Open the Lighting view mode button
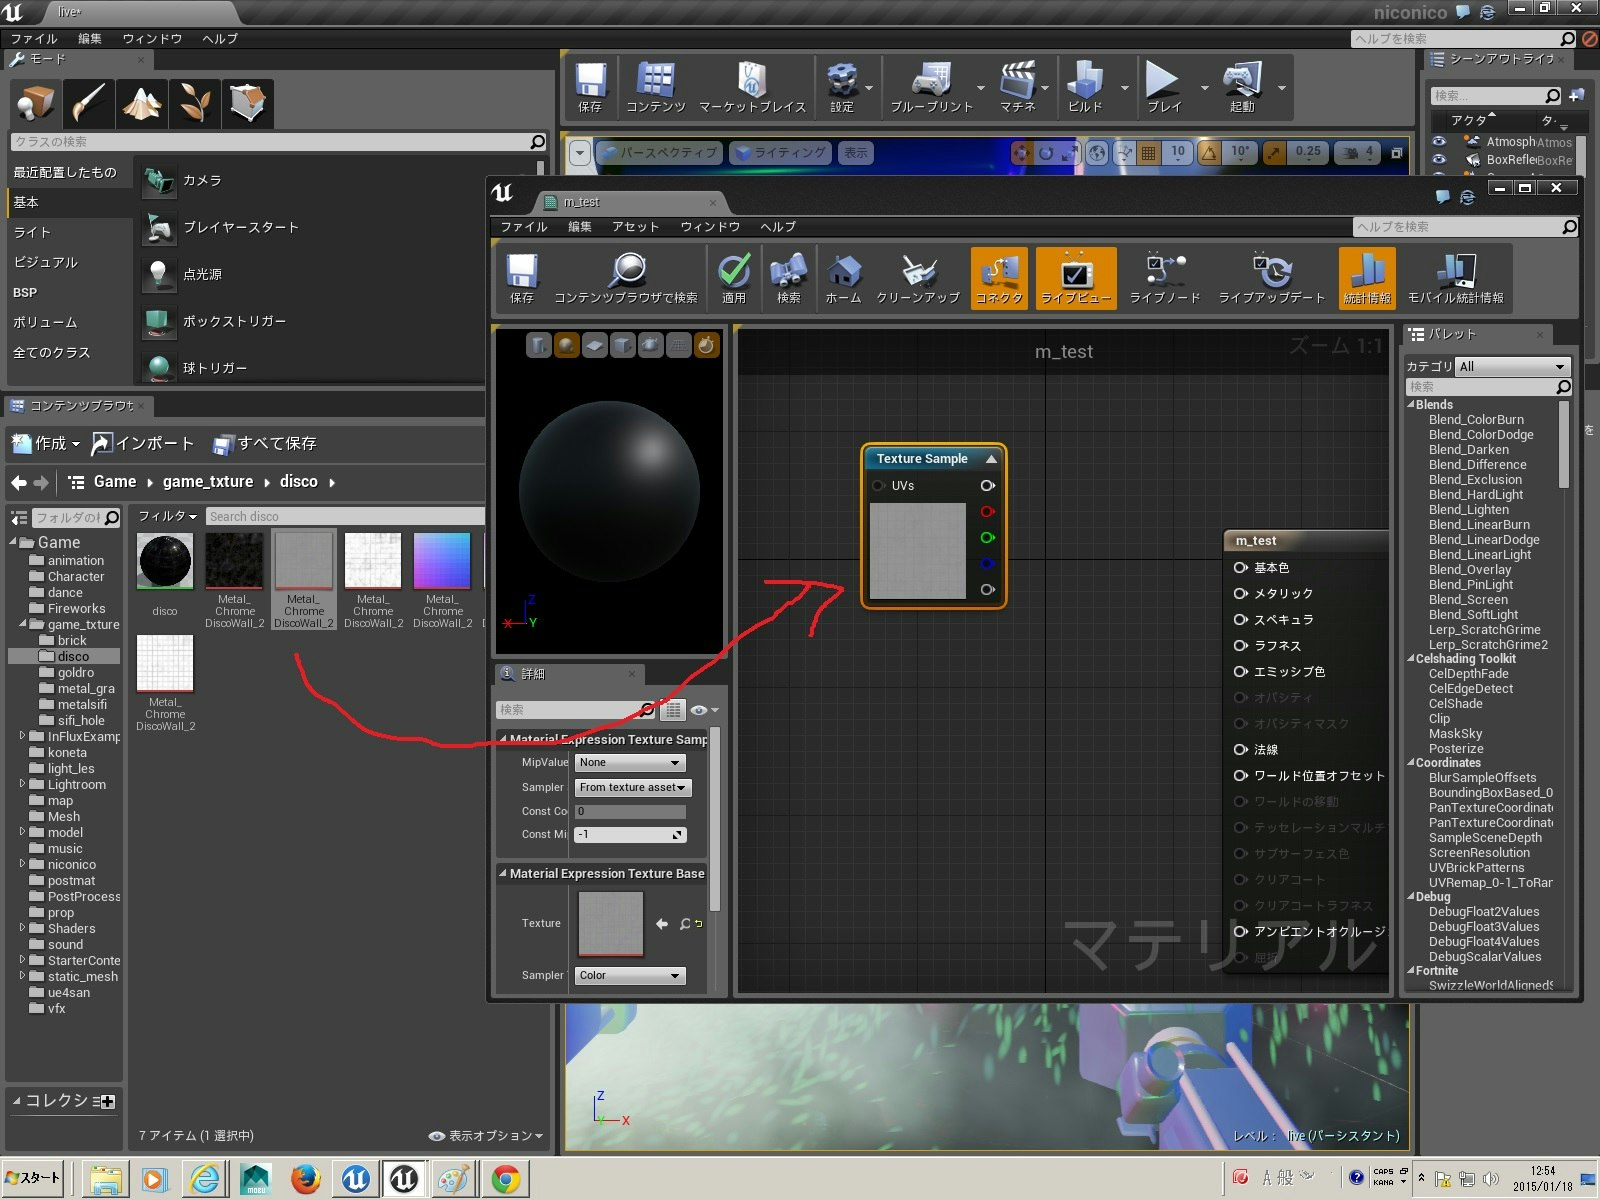This screenshot has height=1200, width=1600. click(x=780, y=153)
